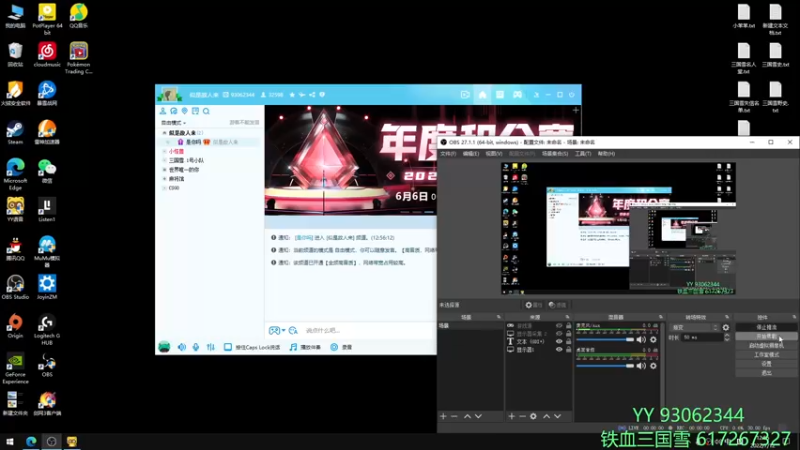Click YY channel share icon
The height and width of the screenshot is (450, 800).
coord(312,95)
